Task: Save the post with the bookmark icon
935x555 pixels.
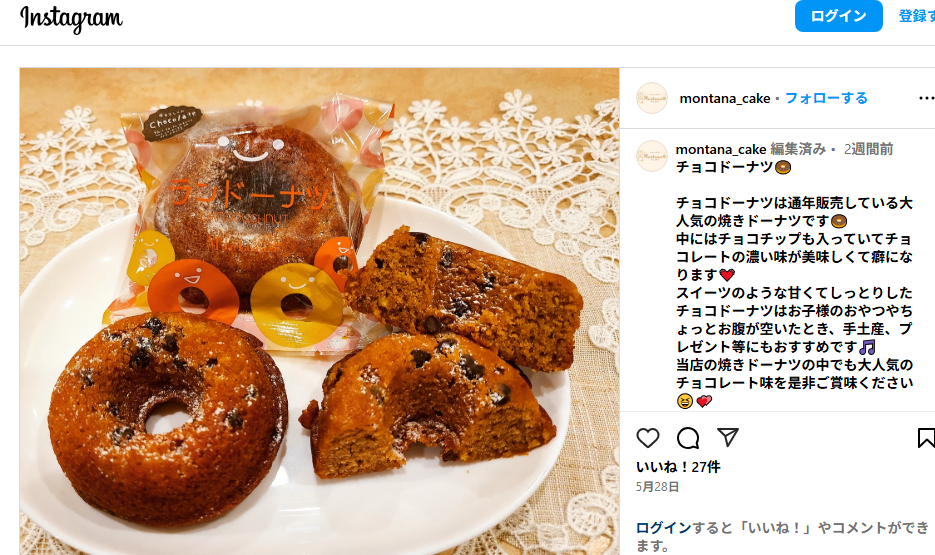Action: (926, 438)
